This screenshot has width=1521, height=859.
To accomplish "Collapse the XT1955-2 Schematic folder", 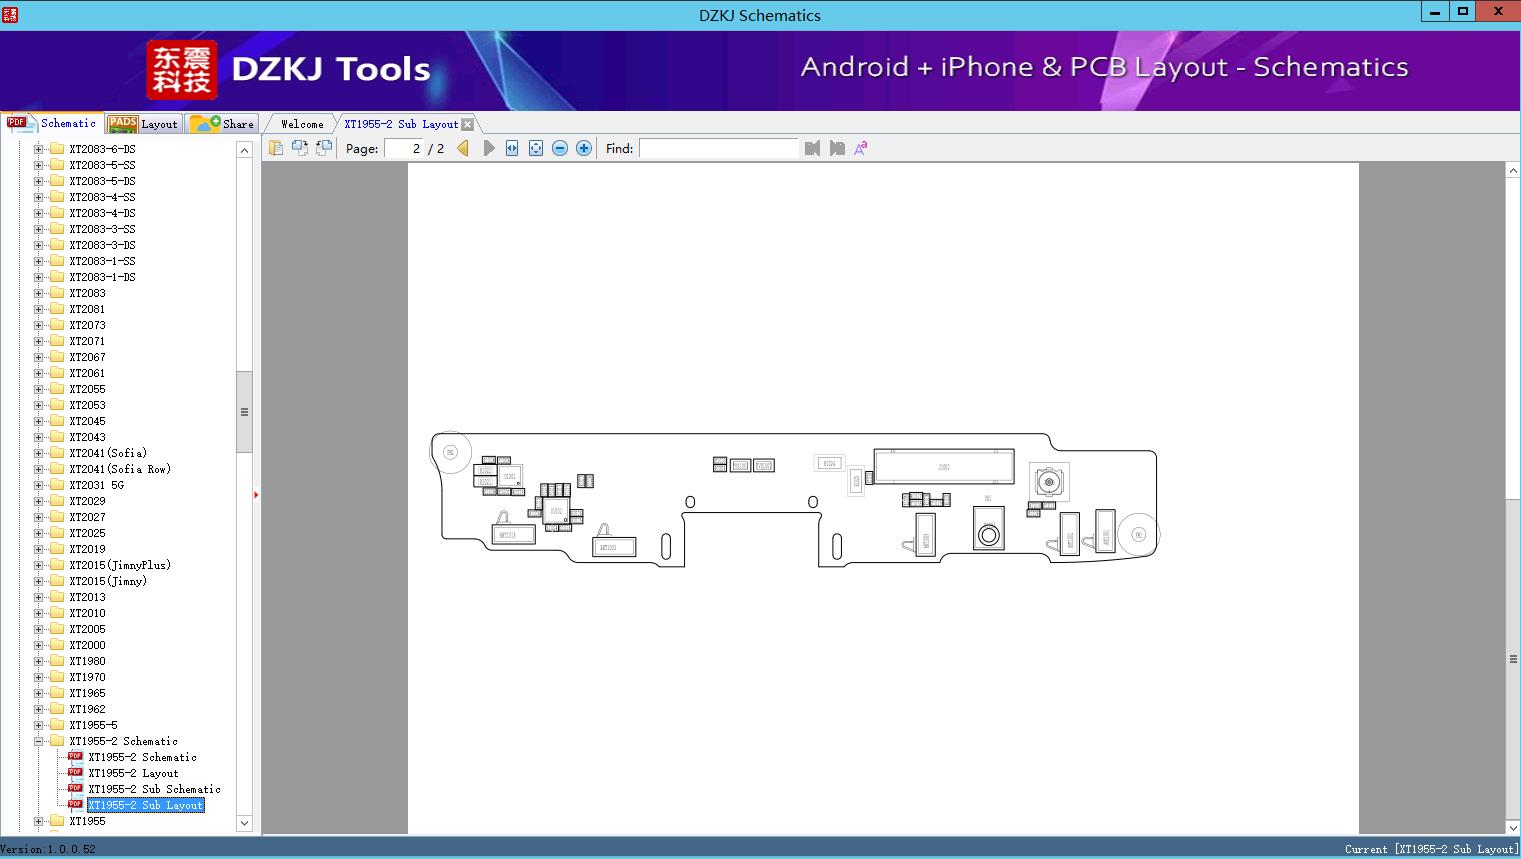I will coord(39,741).
